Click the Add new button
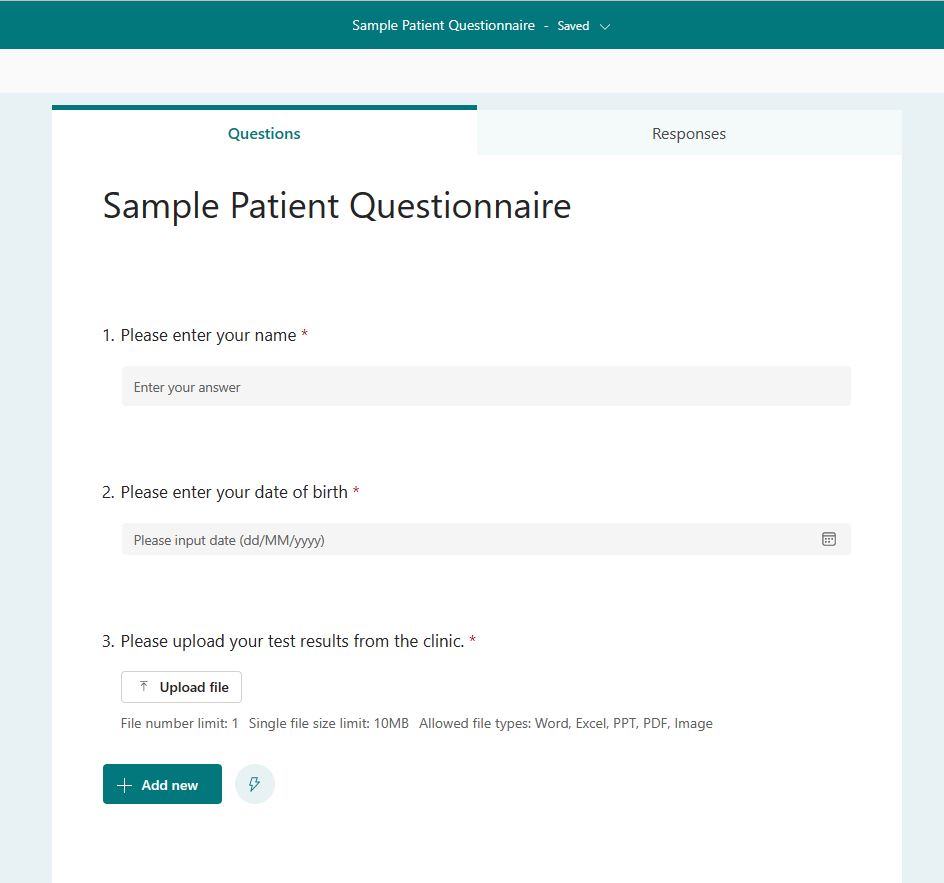The height and width of the screenshot is (883, 944). (x=162, y=784)
